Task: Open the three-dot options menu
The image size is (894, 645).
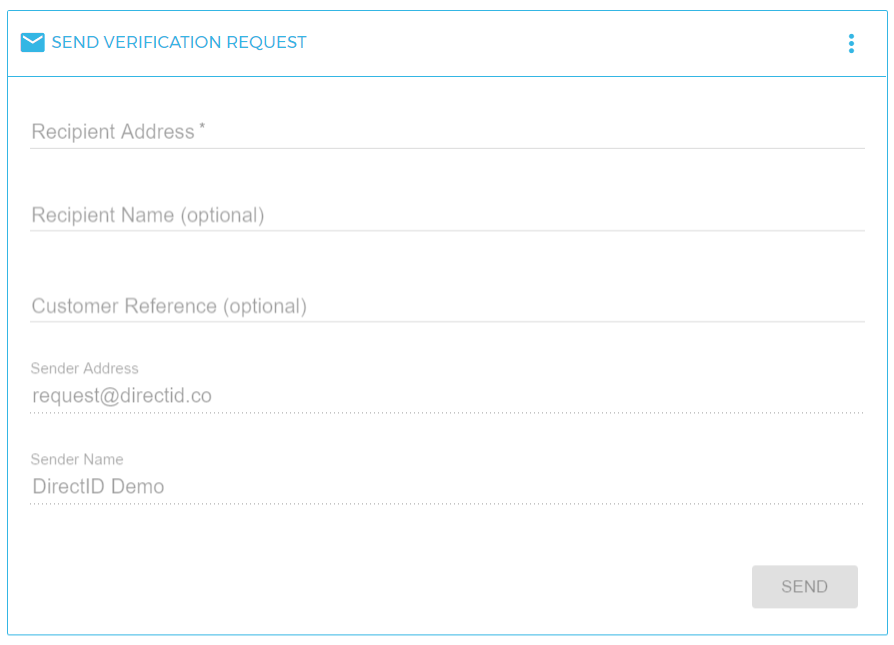Action: (851, 43)
